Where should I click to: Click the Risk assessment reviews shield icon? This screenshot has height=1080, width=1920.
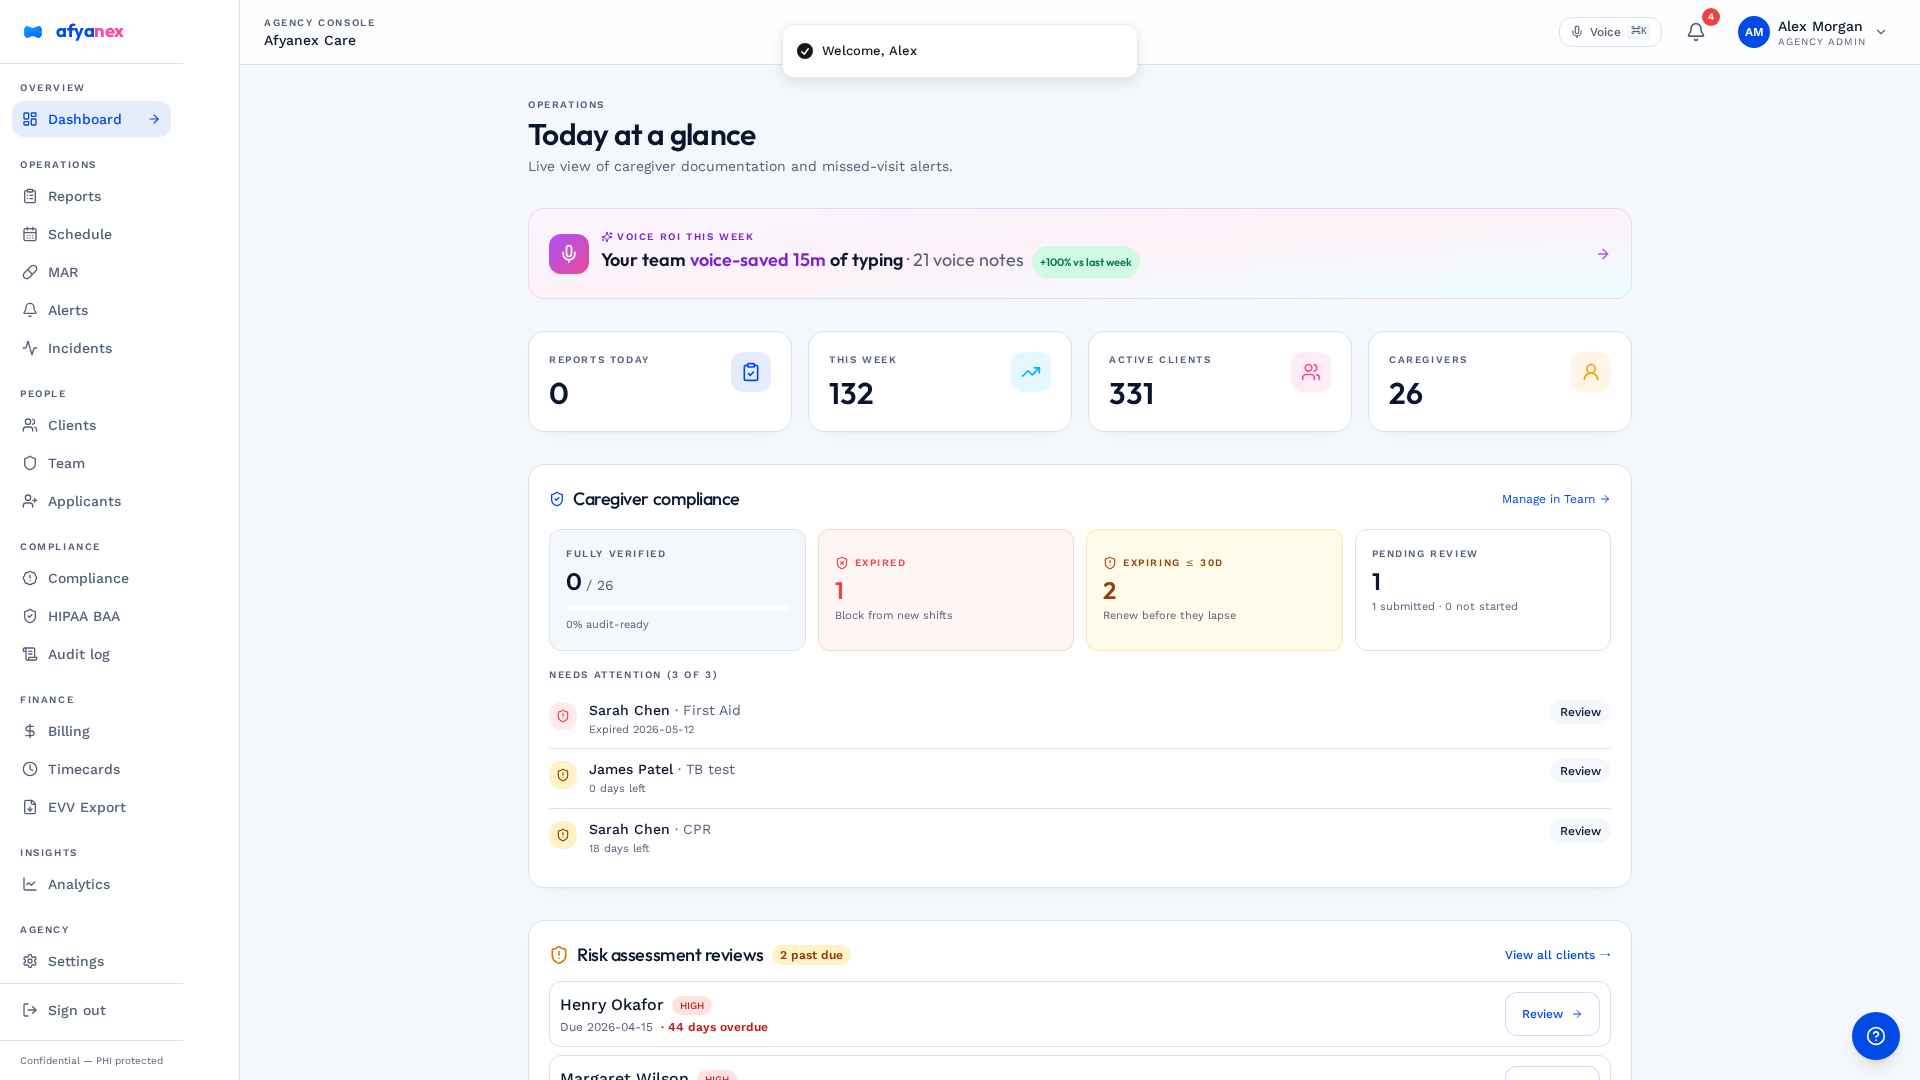tap(559, 955)
